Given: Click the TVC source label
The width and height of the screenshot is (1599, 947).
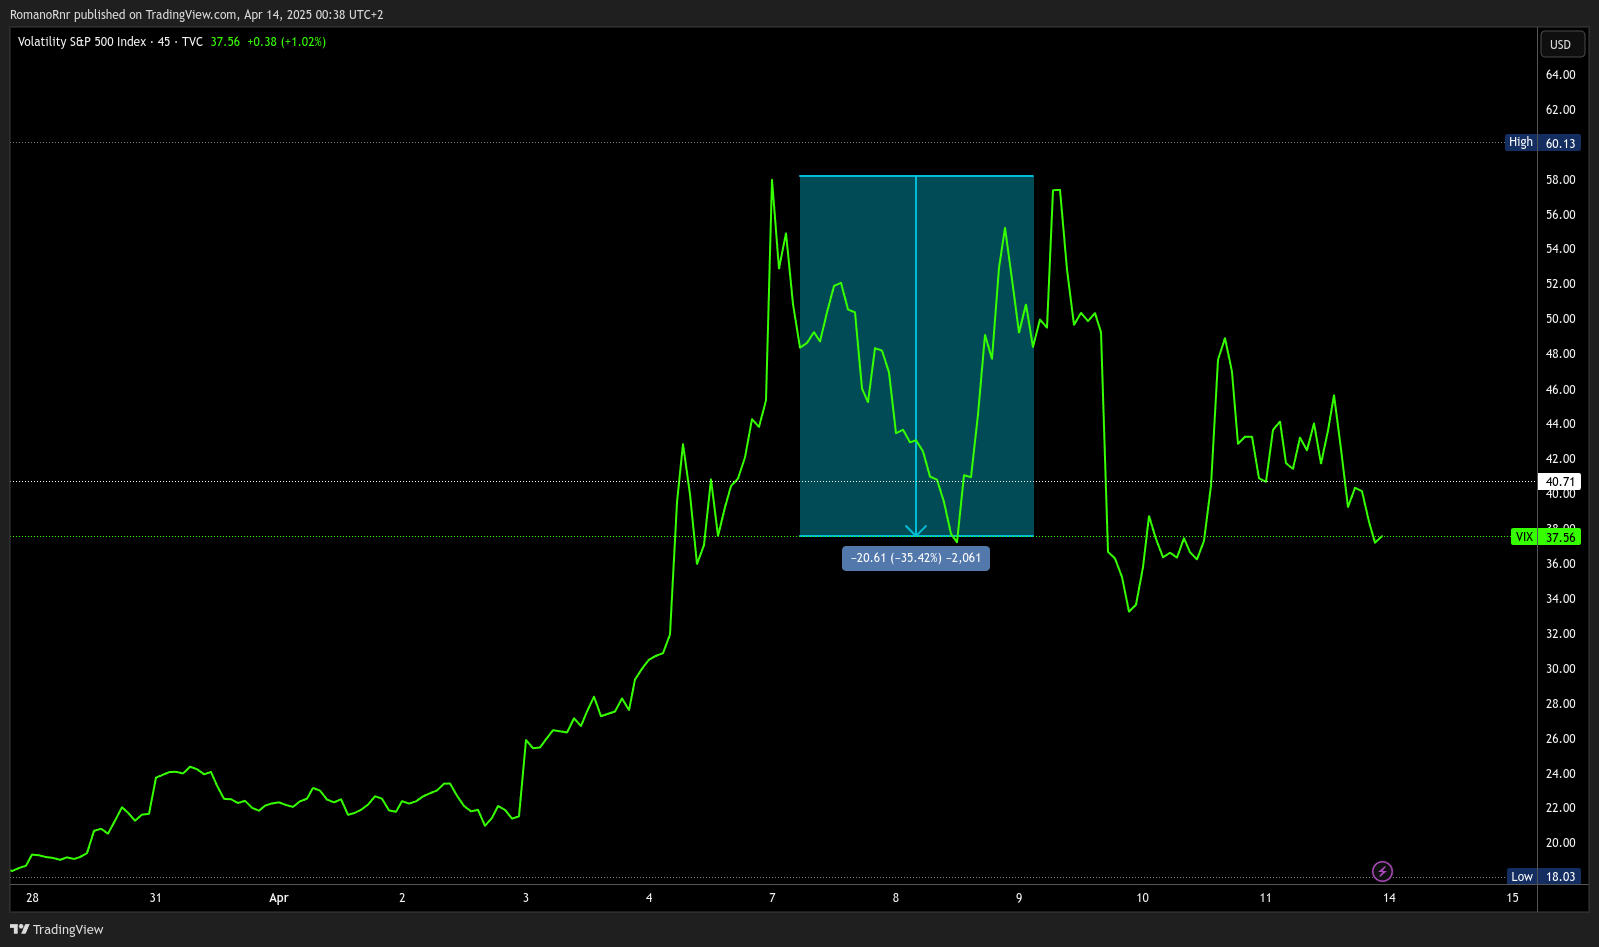Looking at the screenshot, I should (x=192, y=42).
